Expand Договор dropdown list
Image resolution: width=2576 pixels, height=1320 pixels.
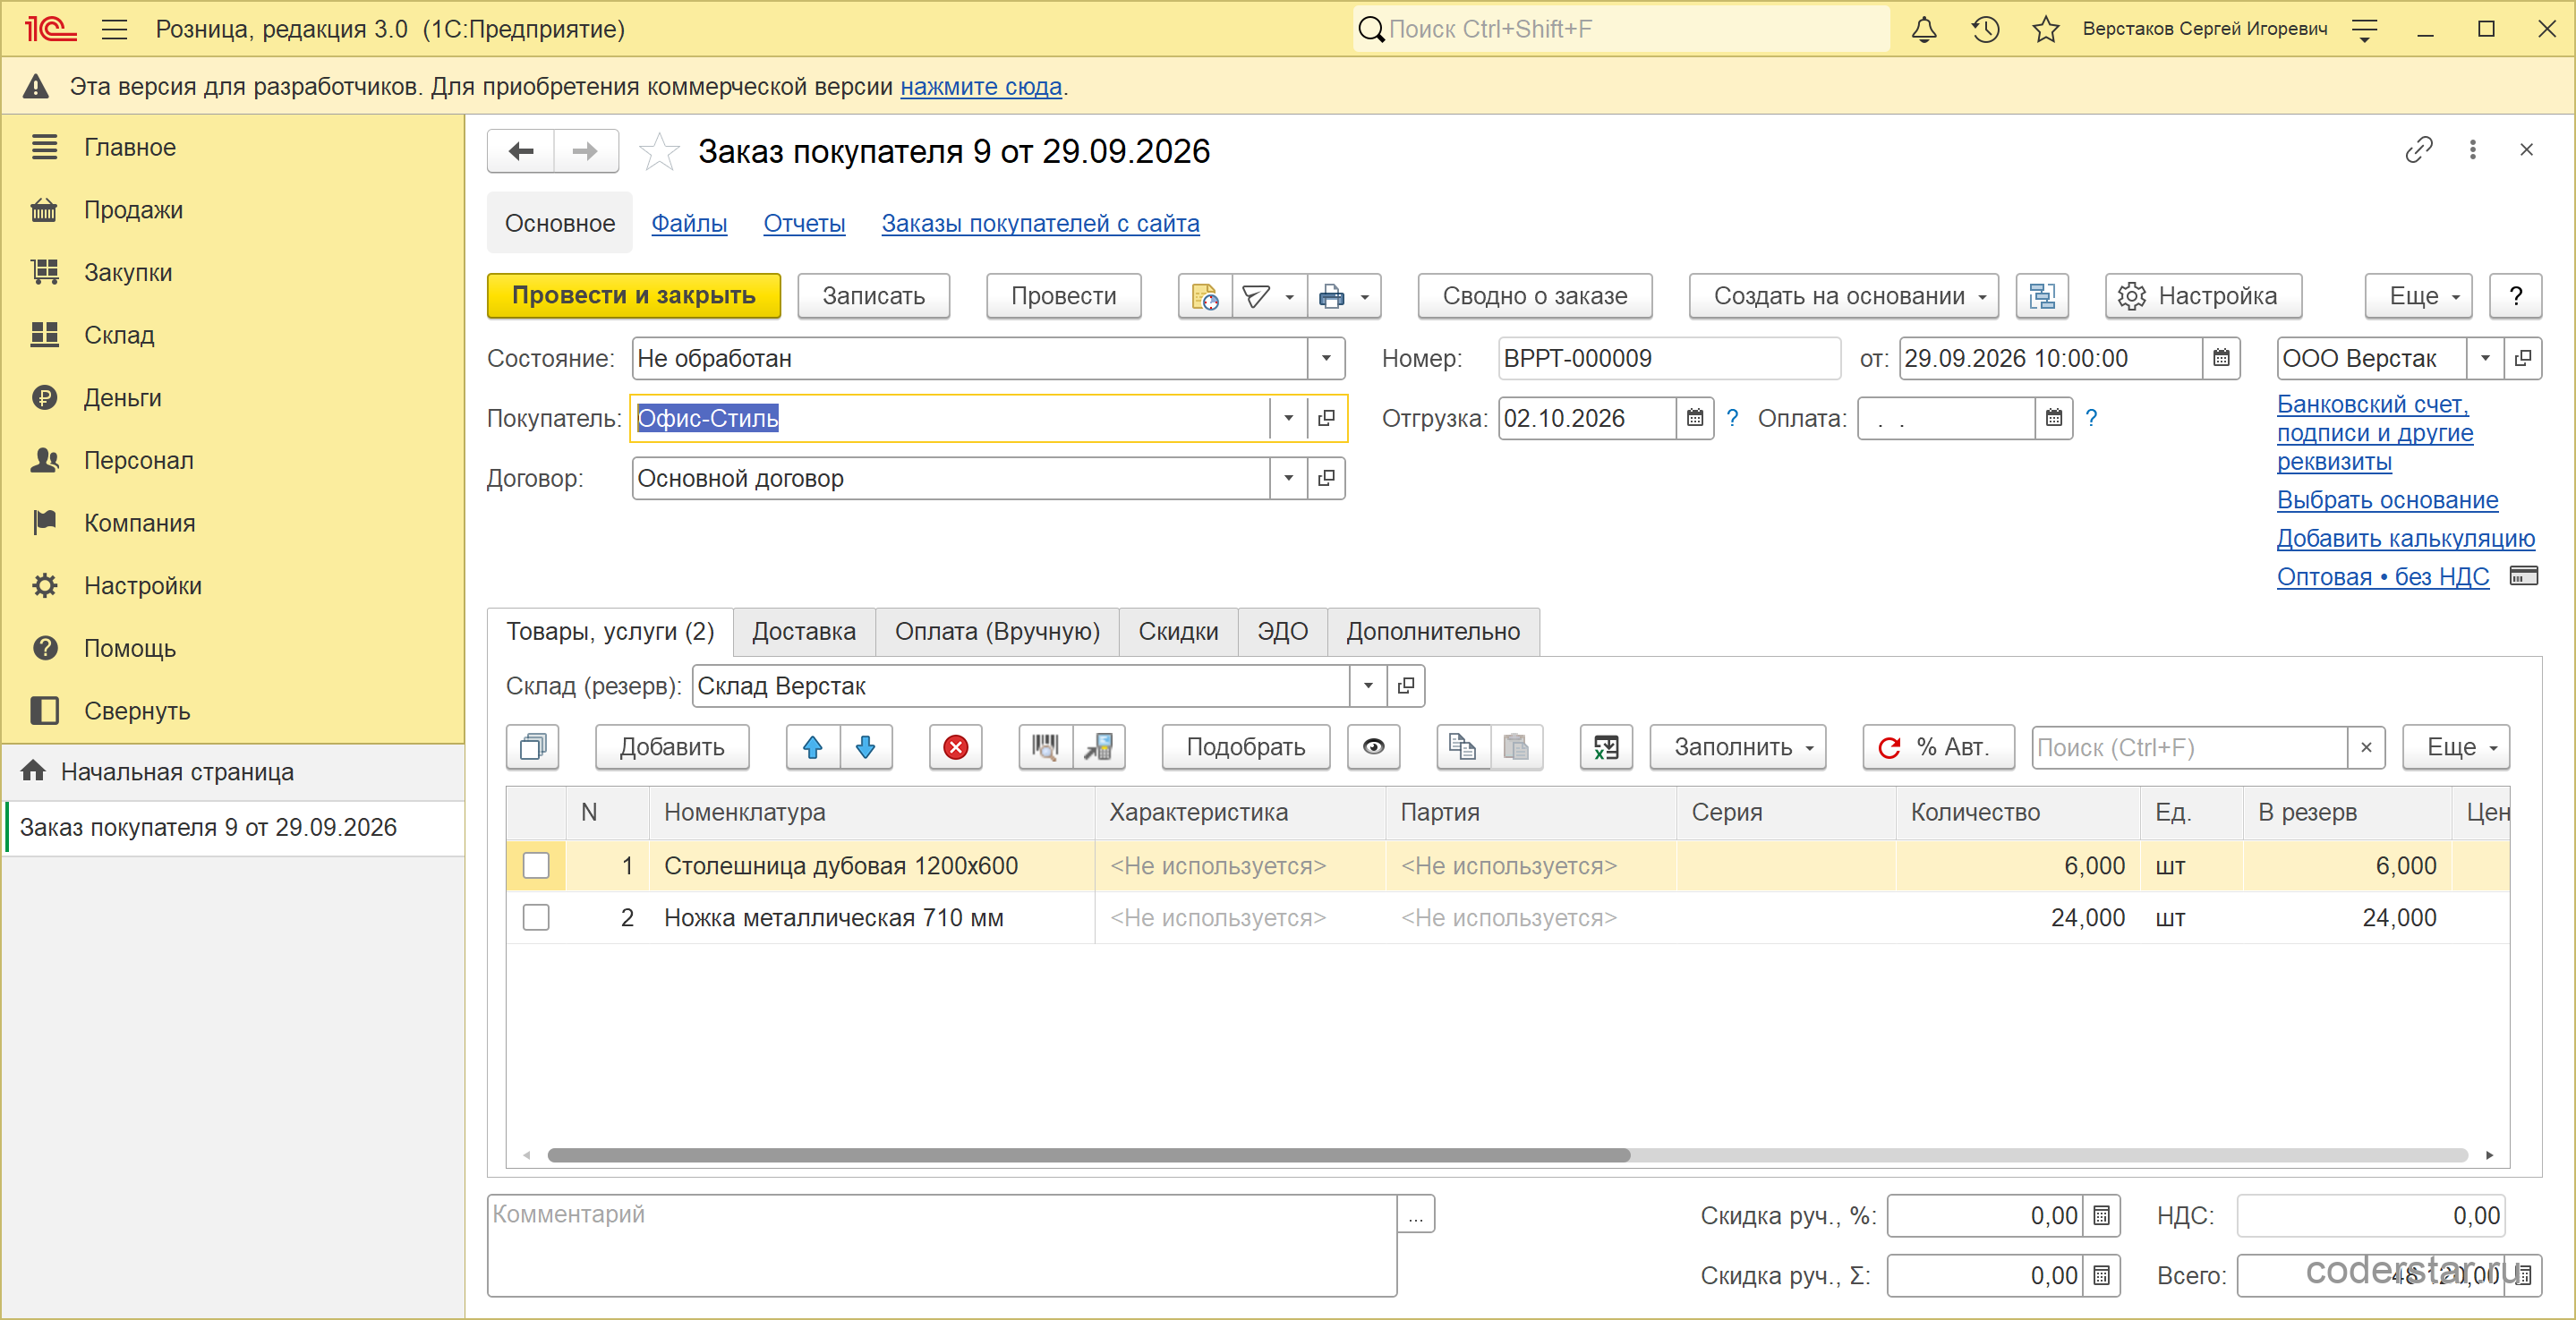pos(1288,478)
